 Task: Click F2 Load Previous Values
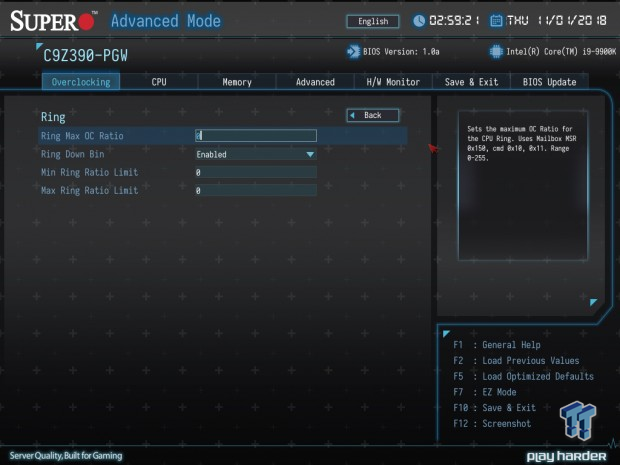(x=516, y=361)
